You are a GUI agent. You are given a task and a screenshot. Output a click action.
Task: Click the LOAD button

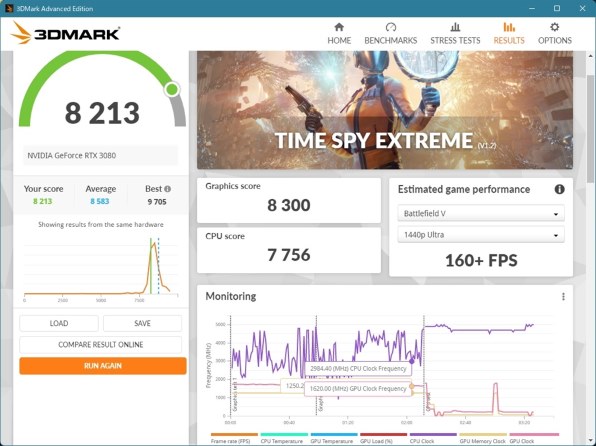[x=59, y=324]
